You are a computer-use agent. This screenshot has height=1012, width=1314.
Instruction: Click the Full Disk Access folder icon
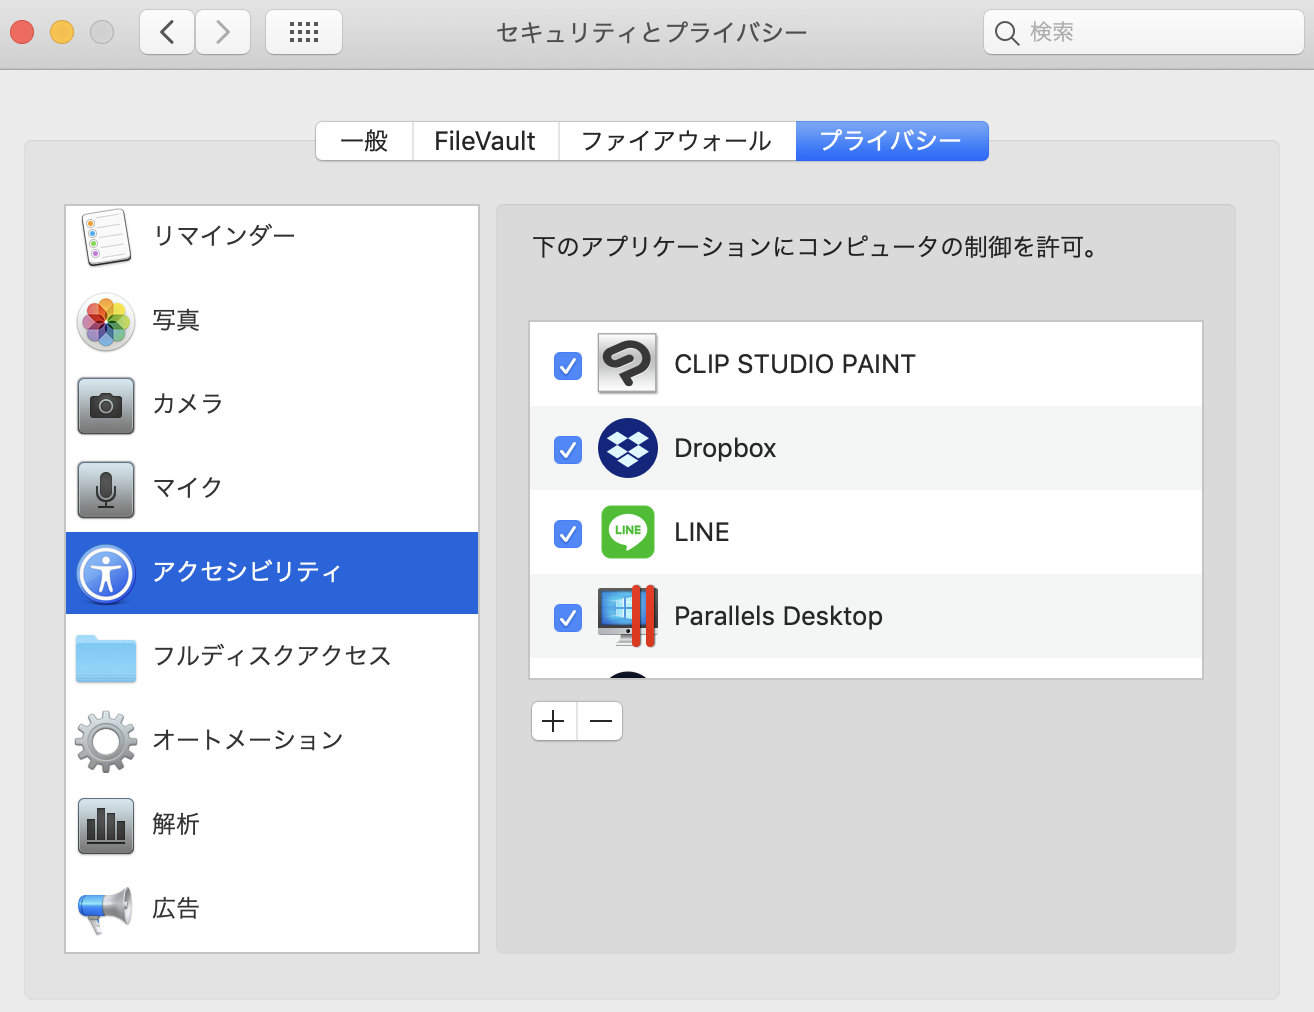tap(106, 658)
